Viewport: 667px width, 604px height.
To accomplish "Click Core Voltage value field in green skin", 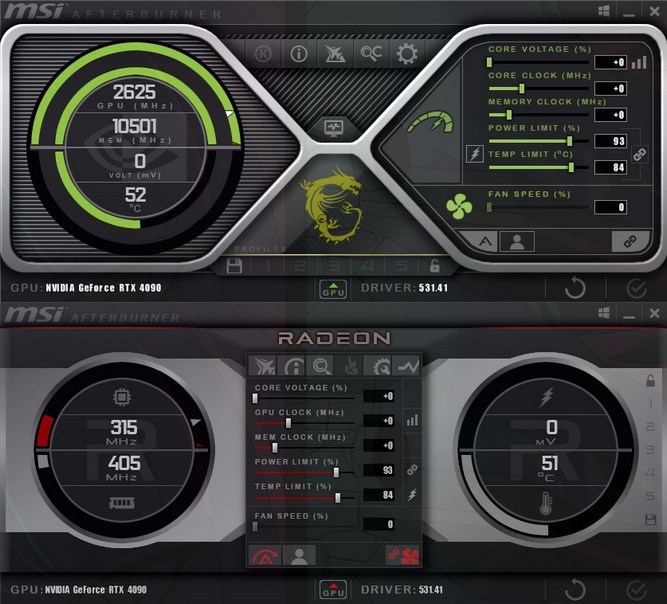I will 610,62.
